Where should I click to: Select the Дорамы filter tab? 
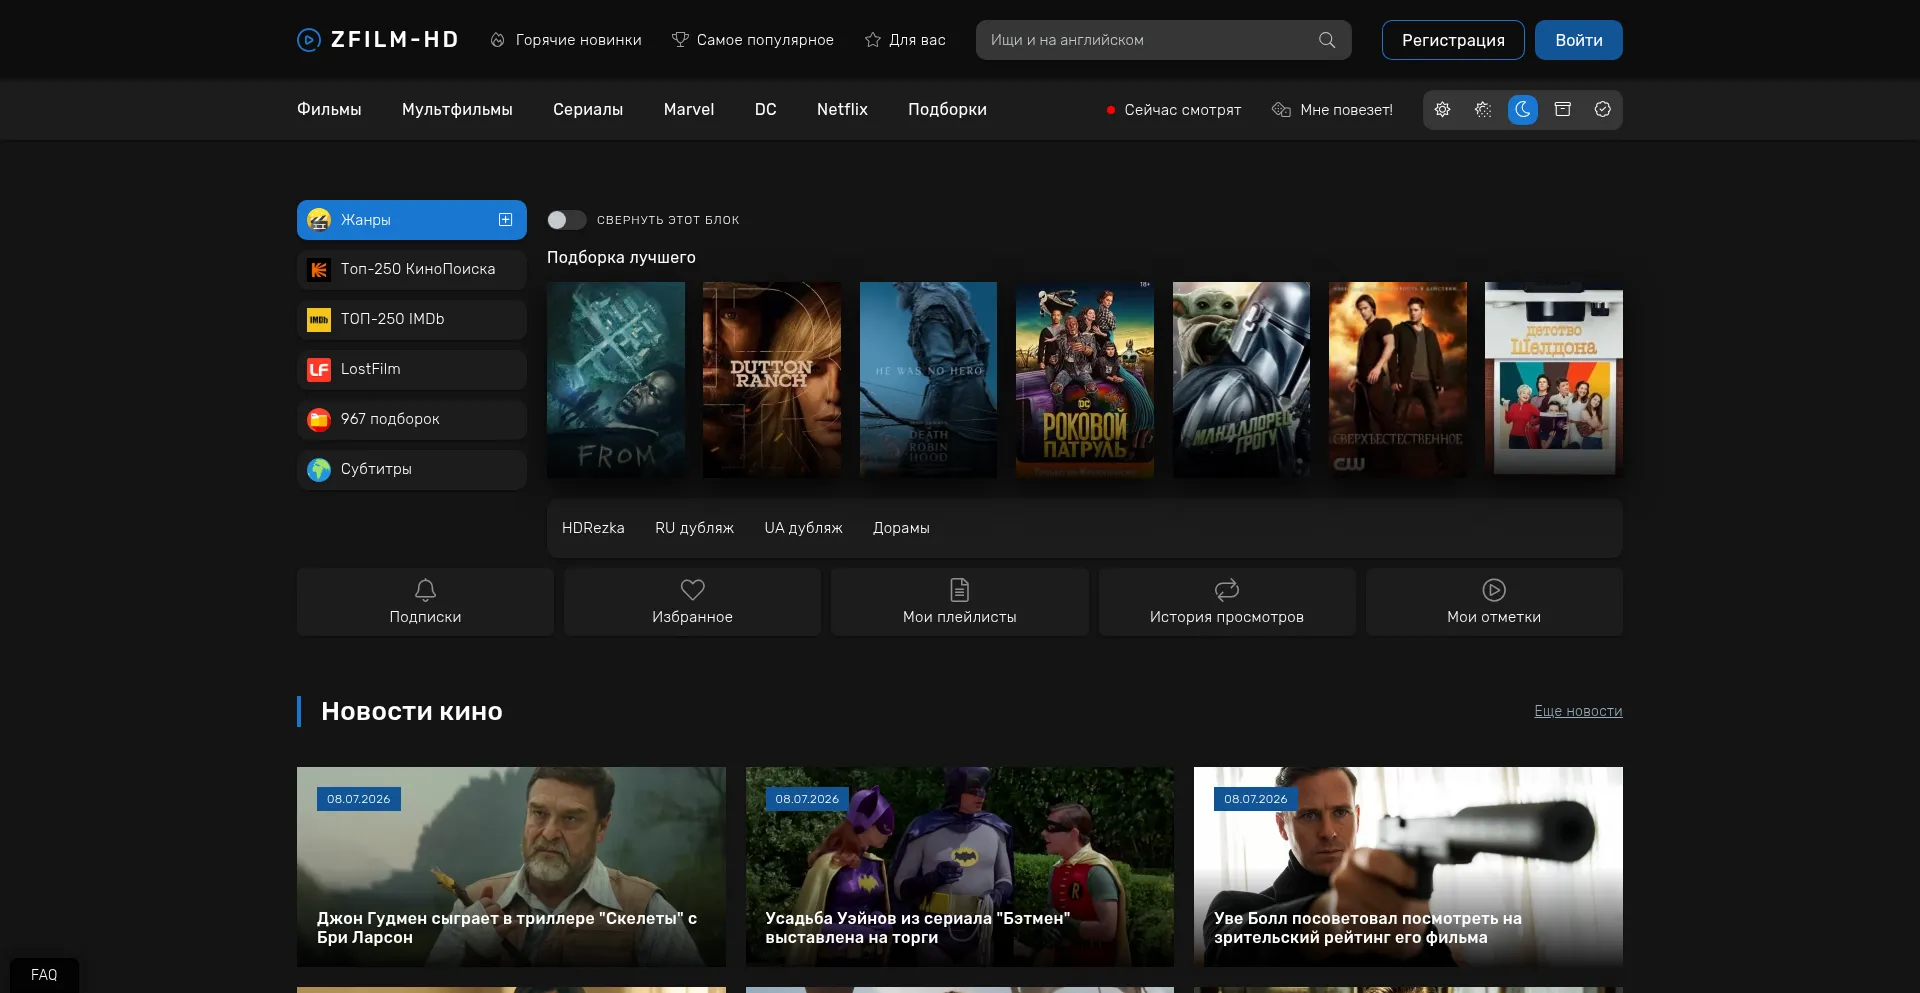point(901,528)
